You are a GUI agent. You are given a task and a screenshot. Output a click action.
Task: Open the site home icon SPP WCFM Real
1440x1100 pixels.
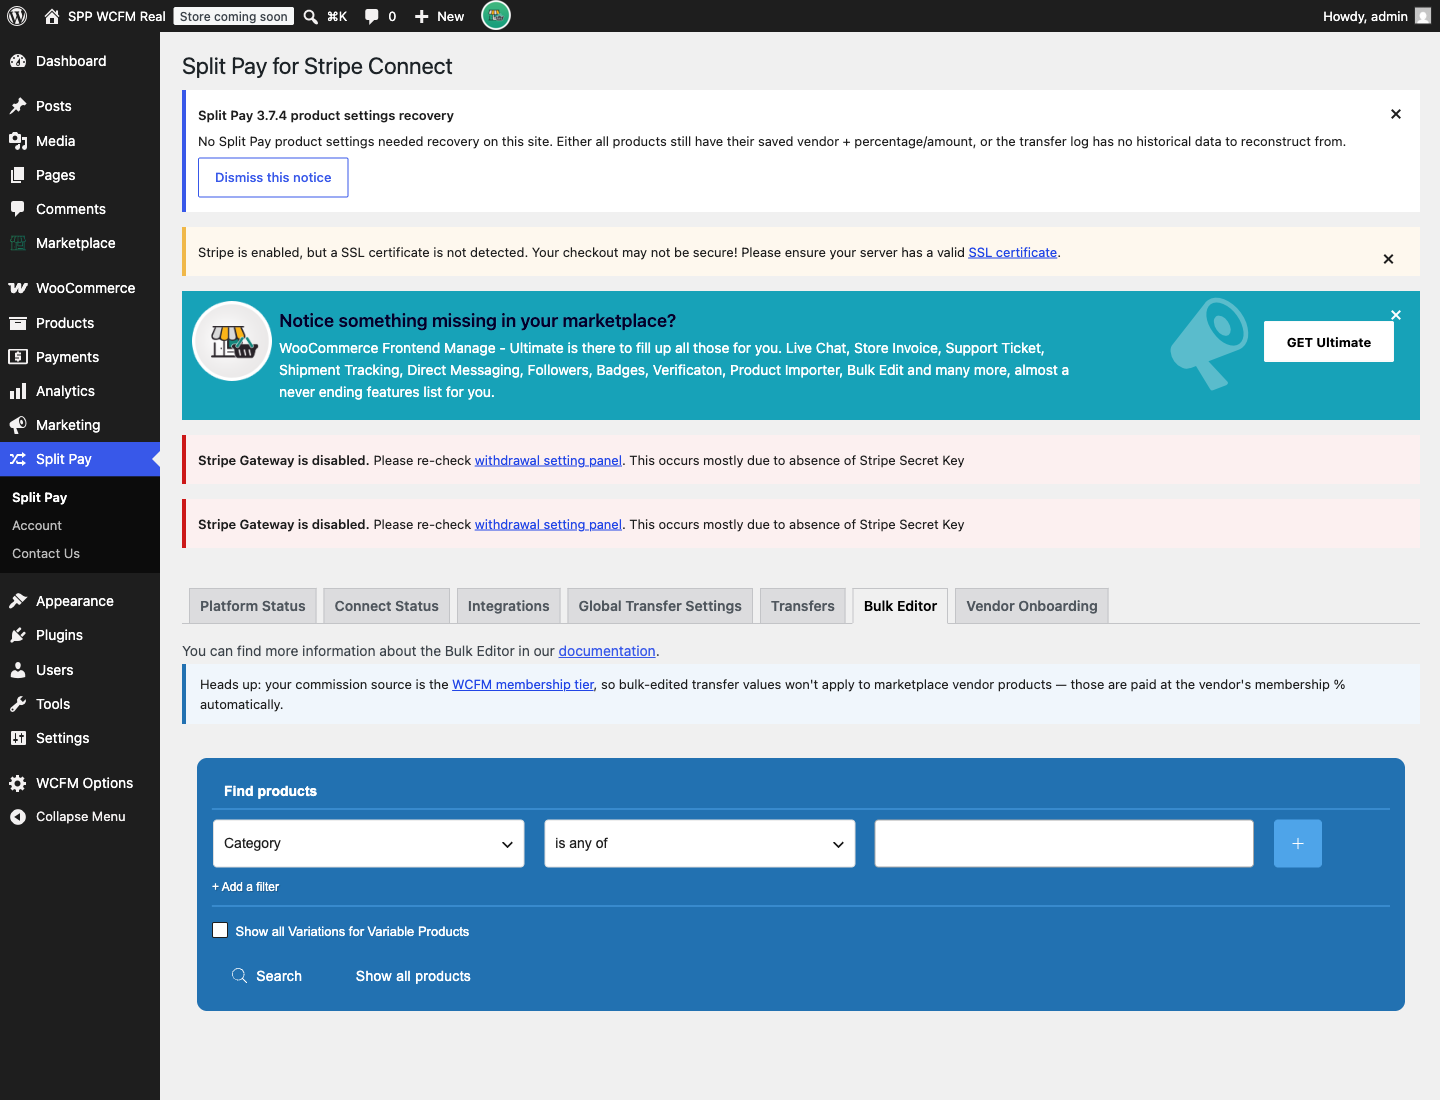coord(52,16)
